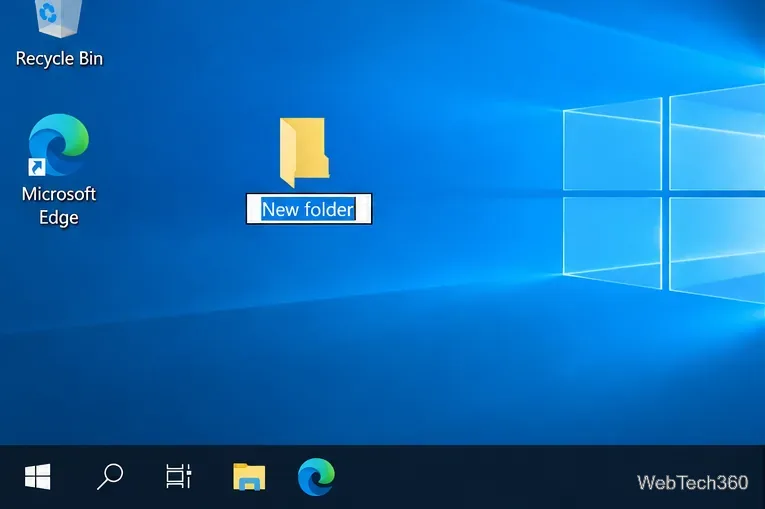Click inside the New folder name field
765x509 pixels.
[309, 209]
